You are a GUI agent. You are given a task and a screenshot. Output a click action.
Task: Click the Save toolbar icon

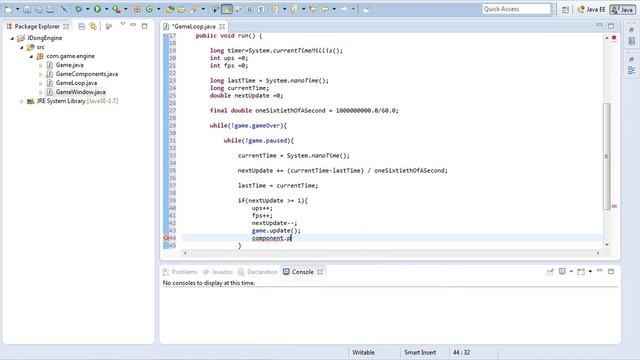27,9
